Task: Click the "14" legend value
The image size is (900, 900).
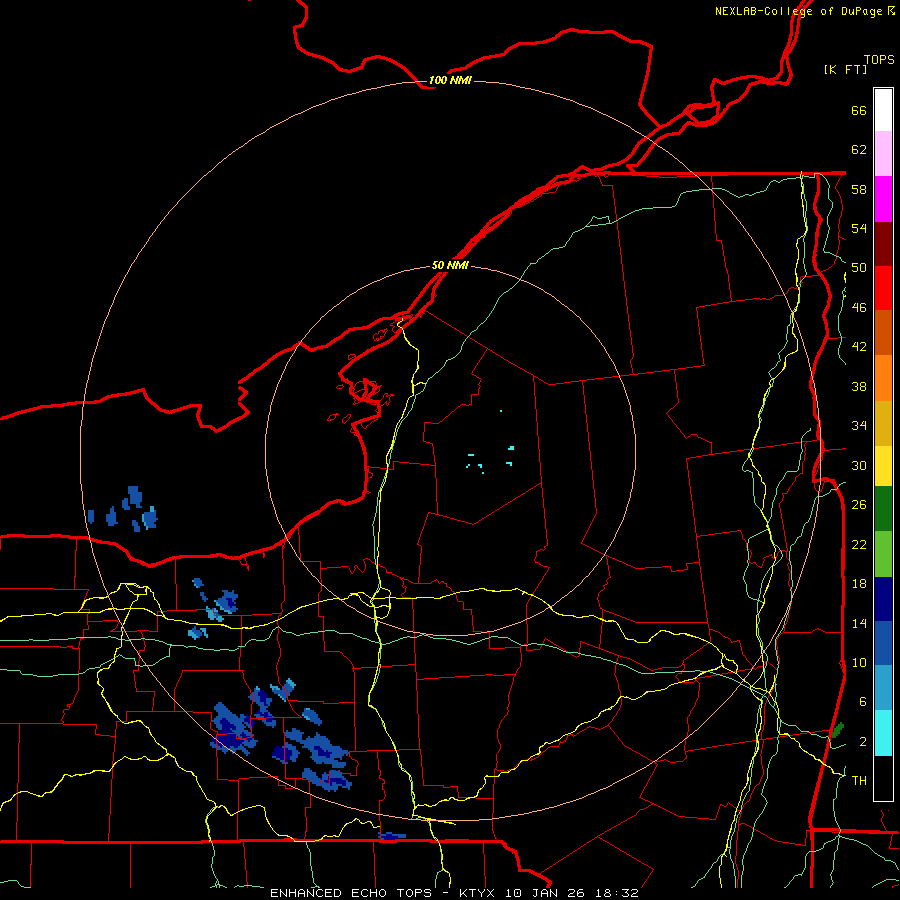Action: click(859, 623)
